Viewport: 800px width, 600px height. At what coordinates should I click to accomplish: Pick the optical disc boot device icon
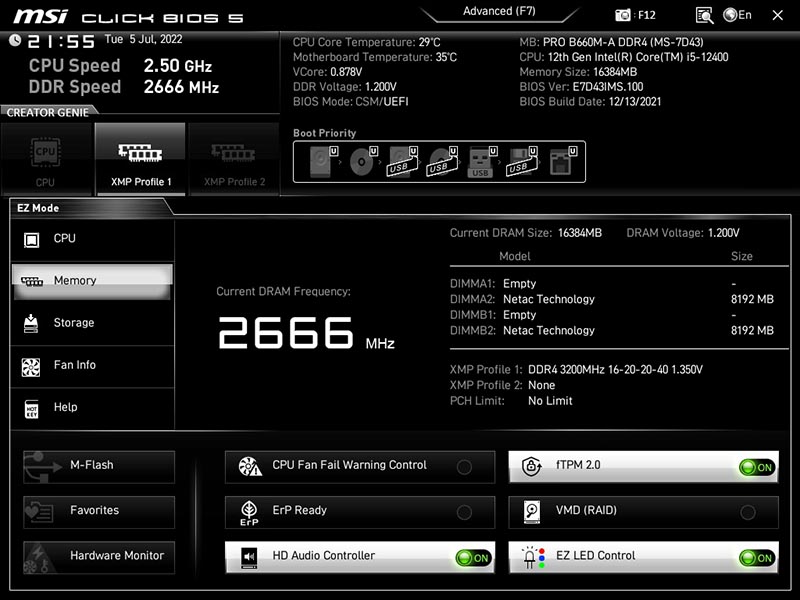[363, 161]
